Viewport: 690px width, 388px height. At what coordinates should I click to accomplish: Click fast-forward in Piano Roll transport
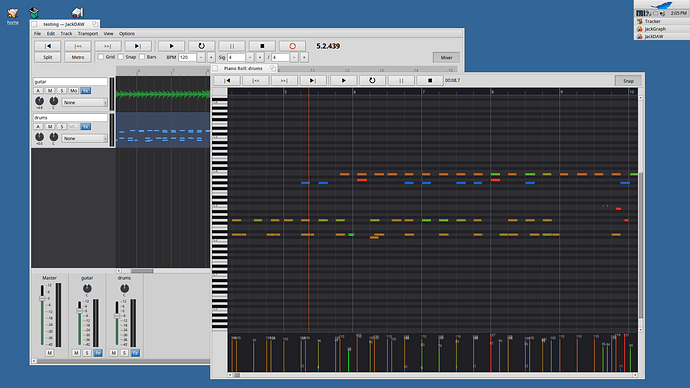point(284,81)
